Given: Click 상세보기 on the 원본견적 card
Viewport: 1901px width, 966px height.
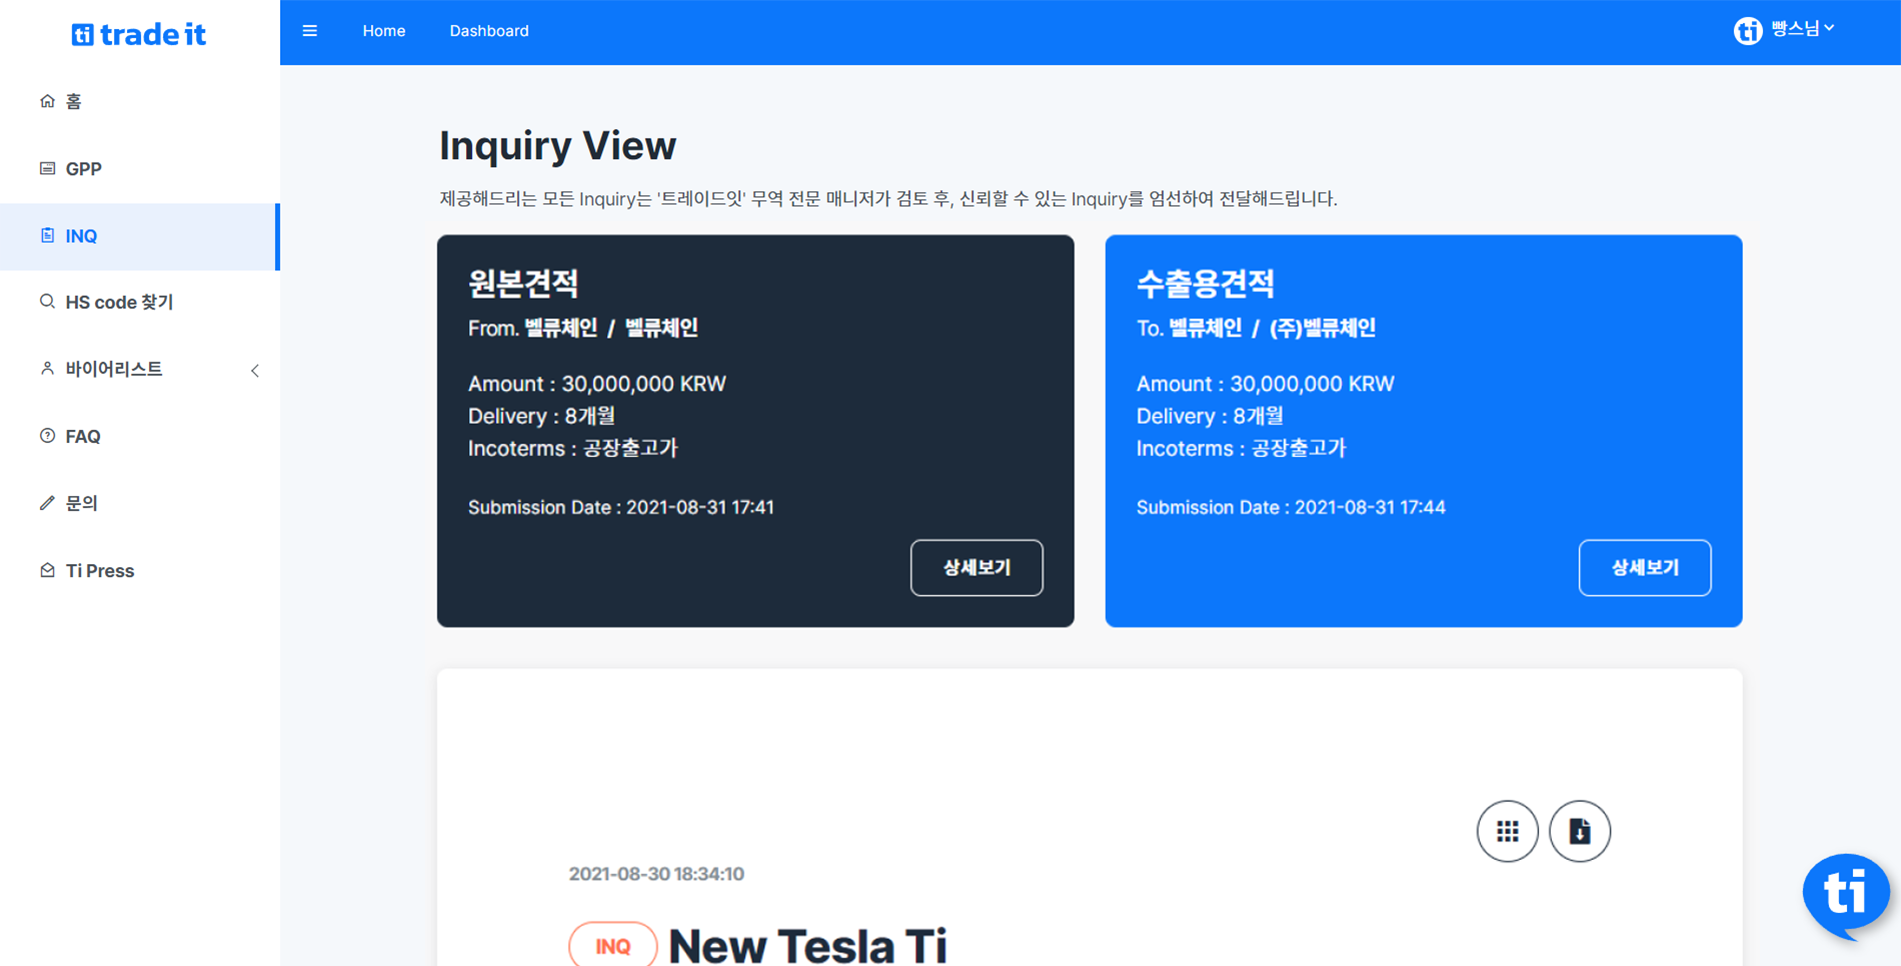Looking at the screenshot, I should coord(976,568).
